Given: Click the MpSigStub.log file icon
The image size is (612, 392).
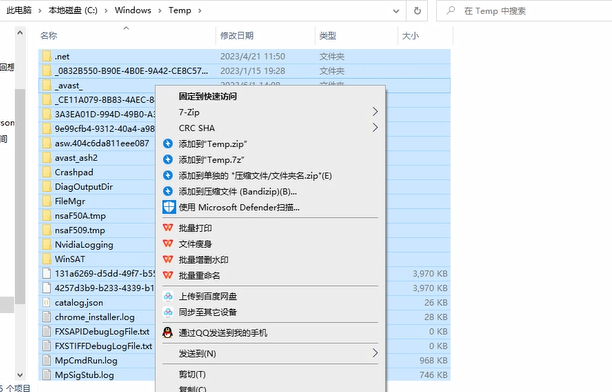Looking at the screenshot, I should 46,374.
